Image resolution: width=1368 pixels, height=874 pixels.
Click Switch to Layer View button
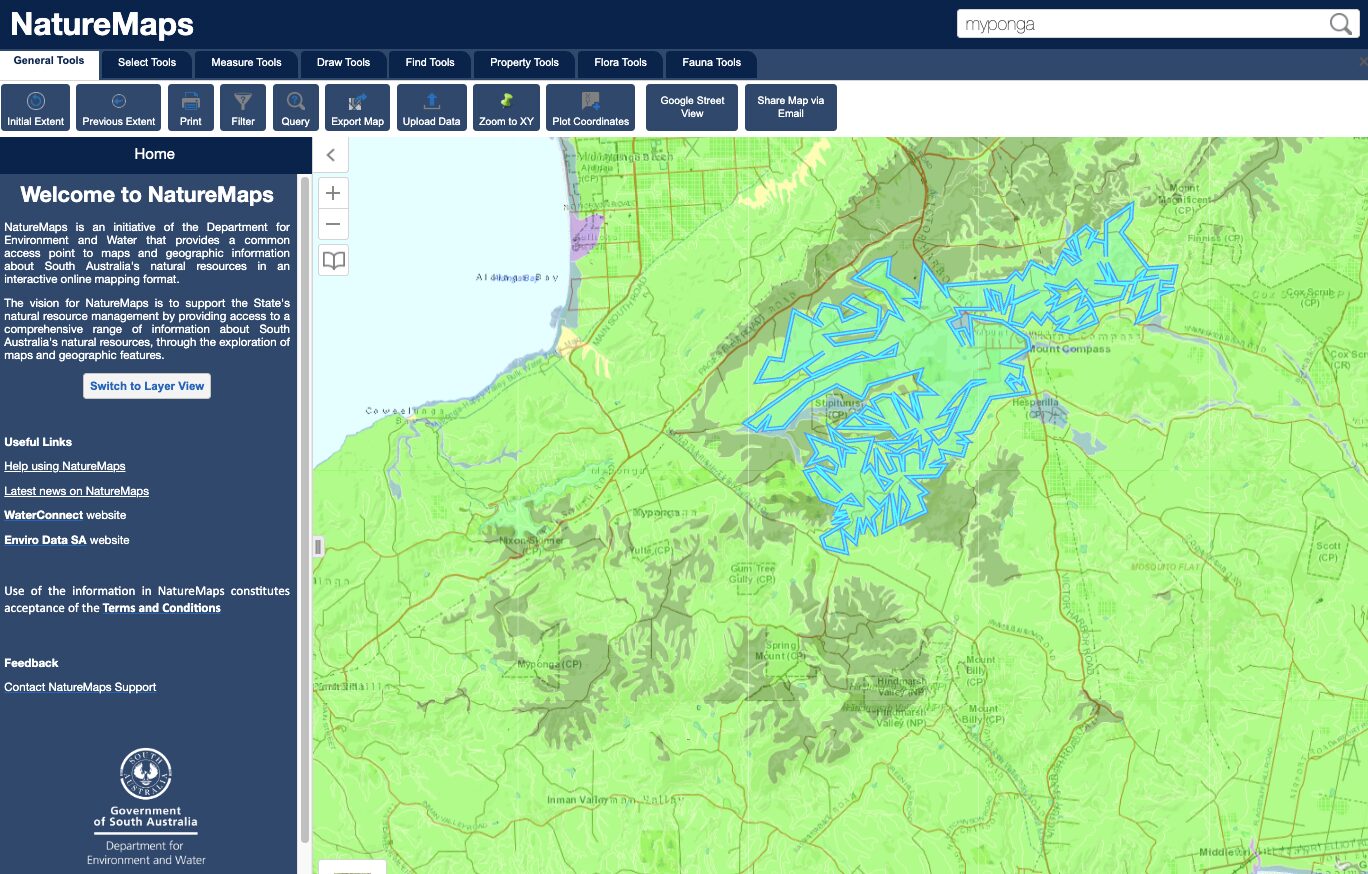click(147, 386)
